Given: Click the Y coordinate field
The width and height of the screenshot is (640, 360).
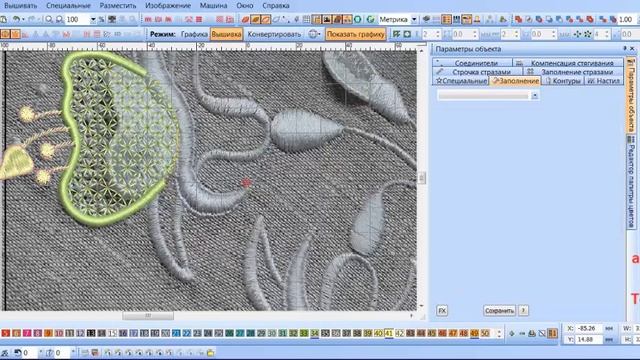Looking at the screenshot, I should coord(589,339).
